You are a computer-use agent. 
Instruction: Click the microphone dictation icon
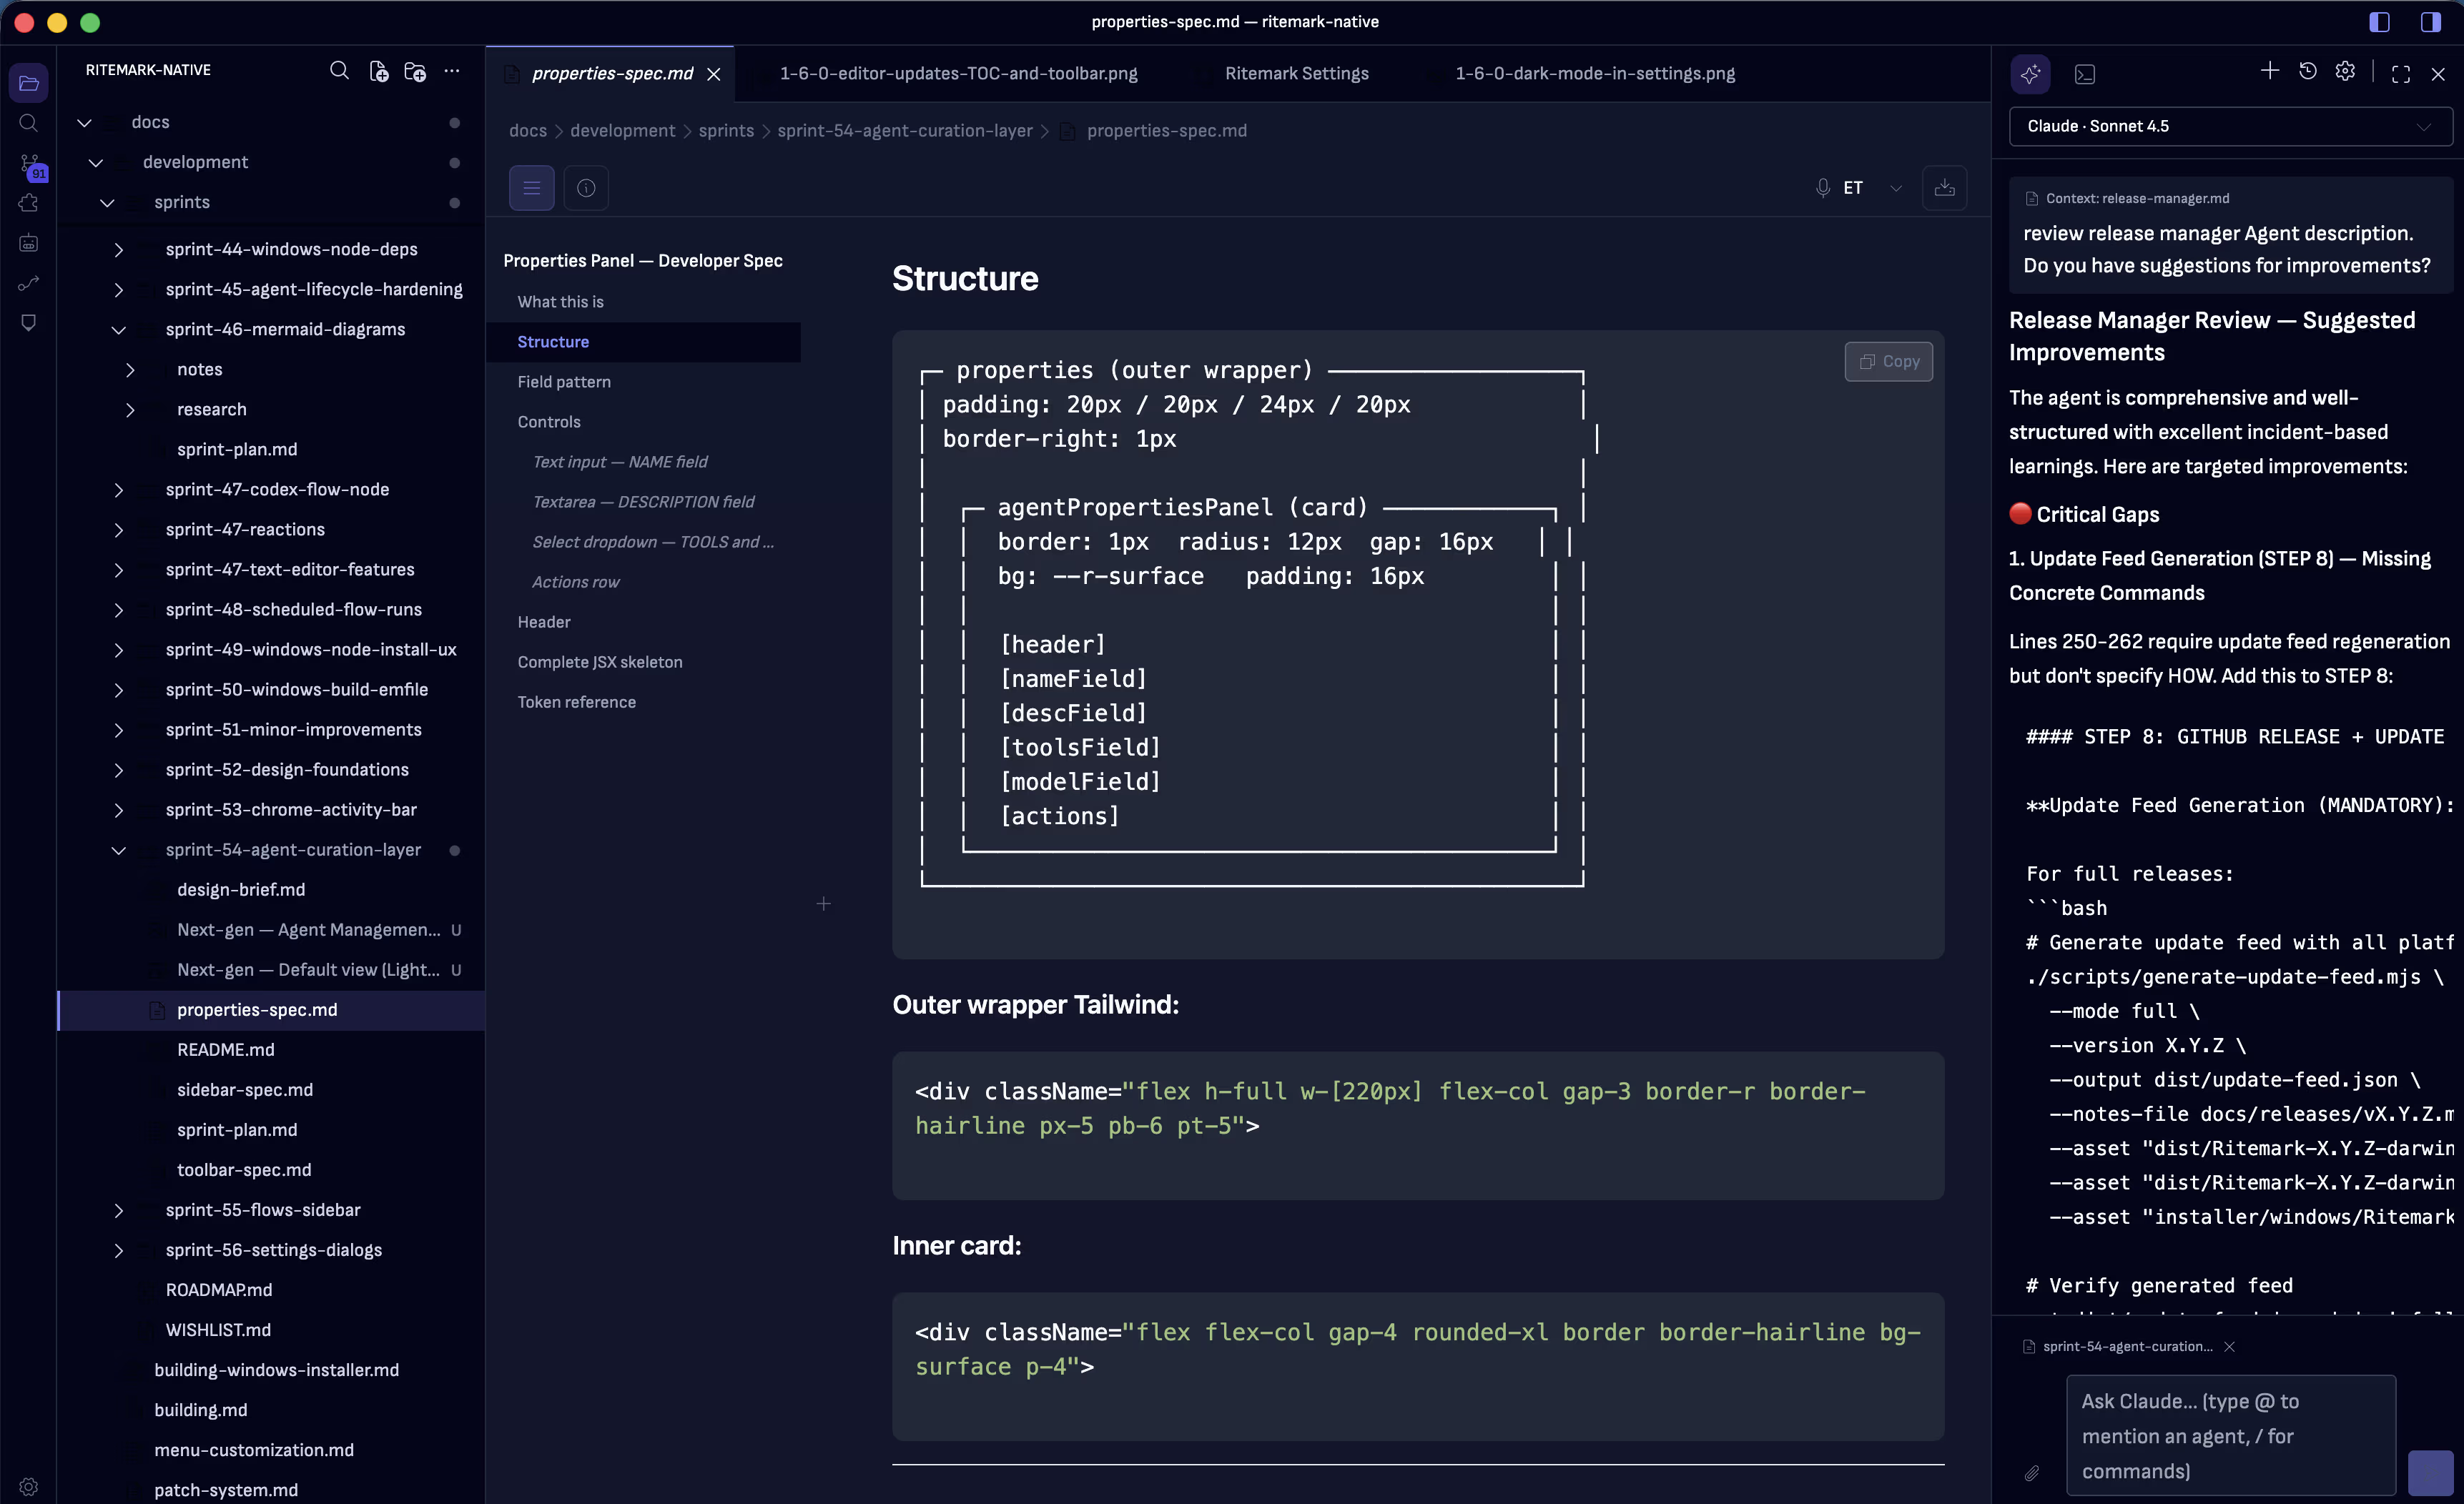click(x=1822, y=188)
